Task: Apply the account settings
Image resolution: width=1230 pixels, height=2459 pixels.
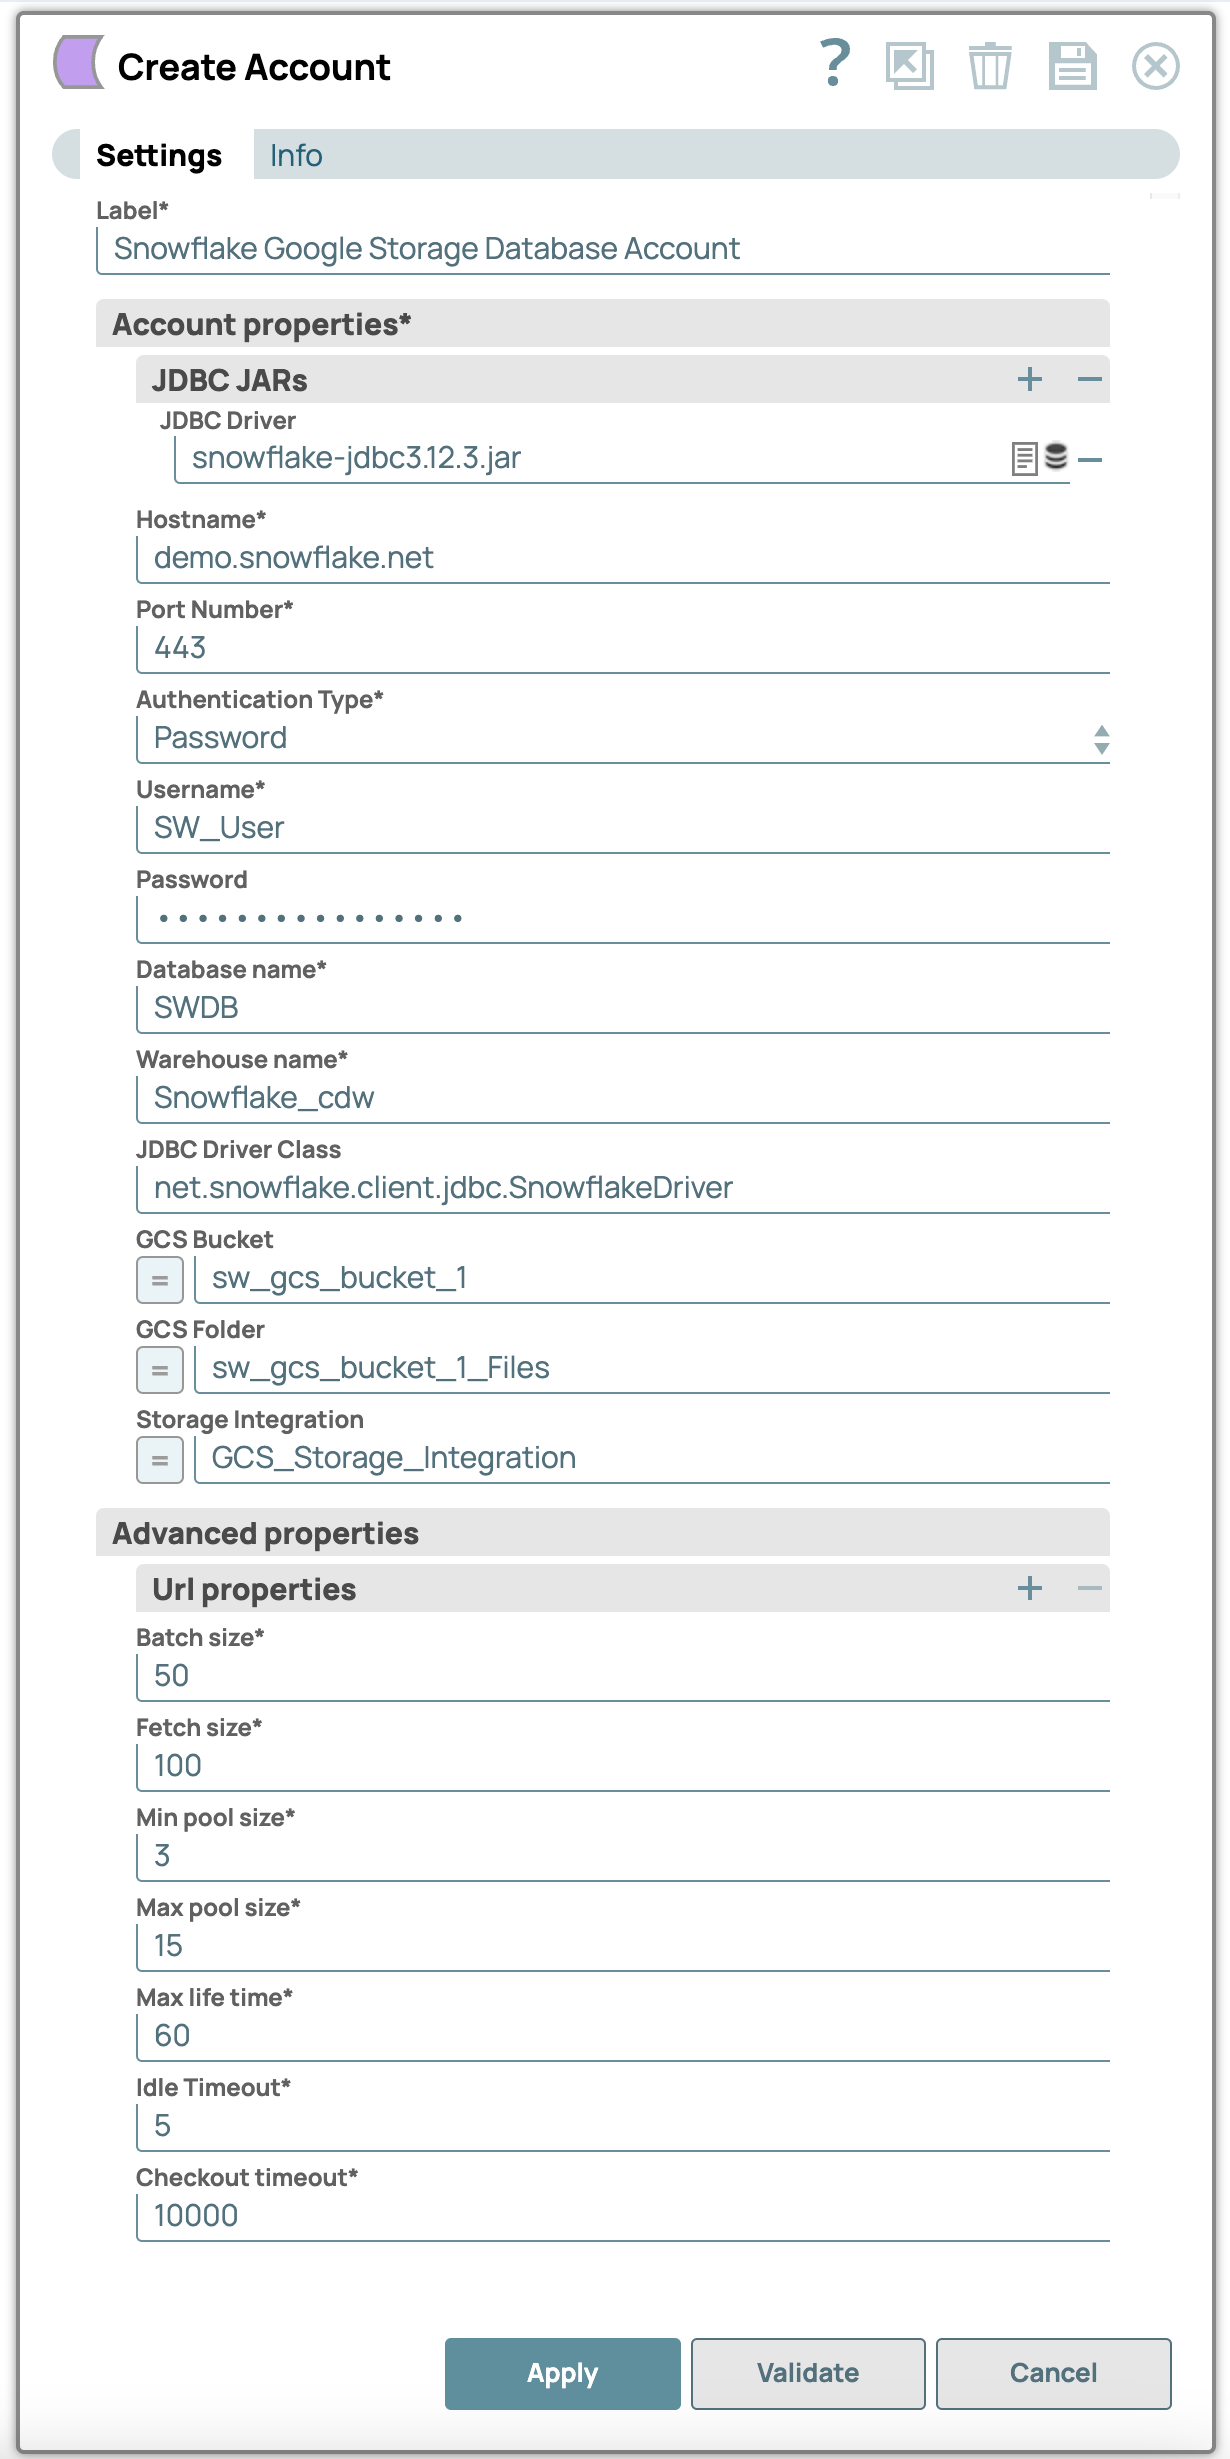Action: 562,2374
